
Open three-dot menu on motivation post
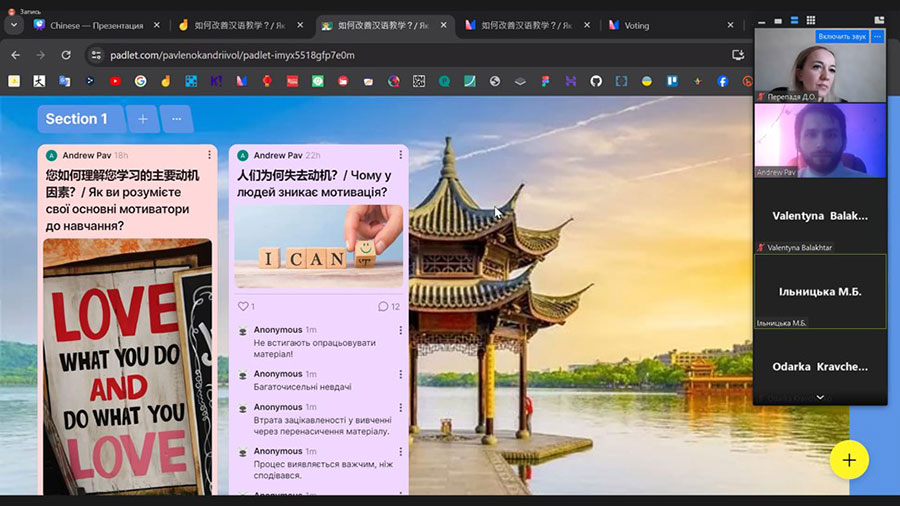point(400,155)
